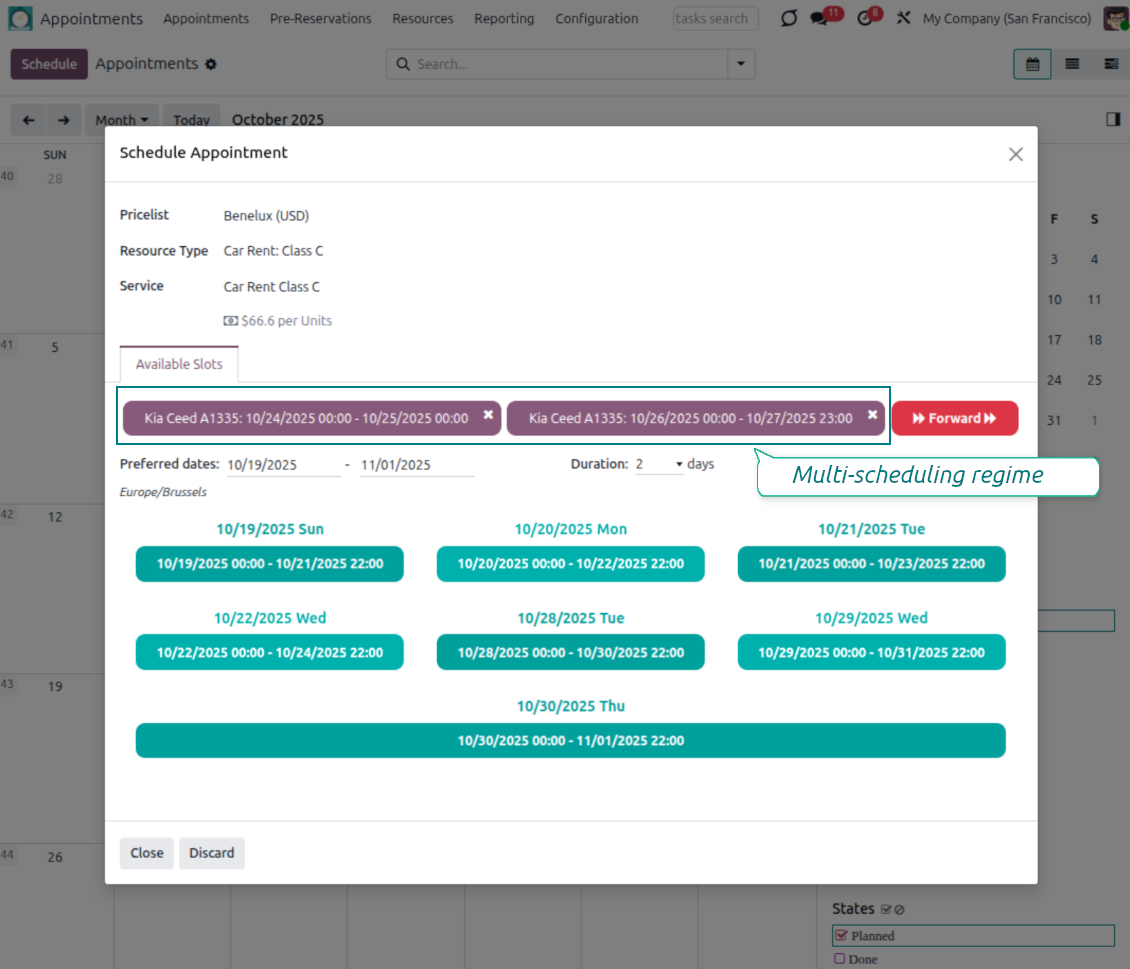Go to previous month arrow
The height and width of the screenshot is (969, 1130).
[x=28, y=120]
